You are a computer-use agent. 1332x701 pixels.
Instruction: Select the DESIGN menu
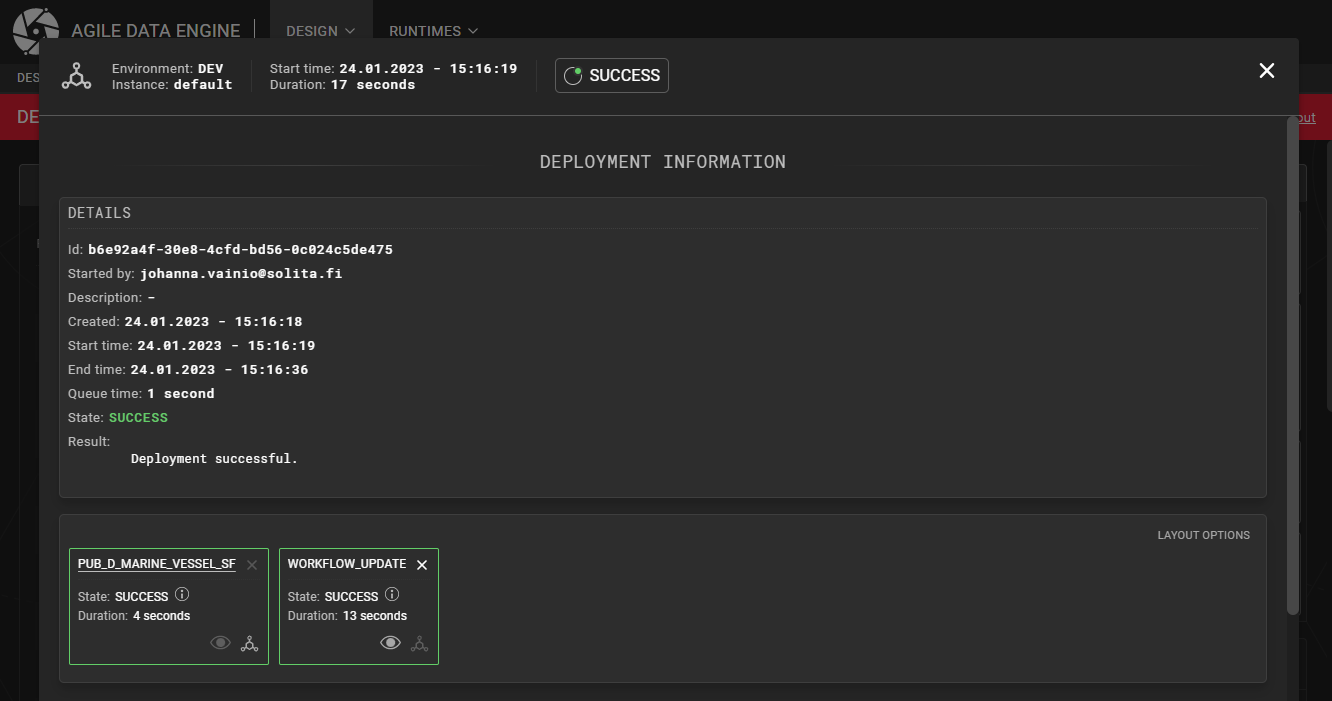pyautogui.click(x=312, y=31)
